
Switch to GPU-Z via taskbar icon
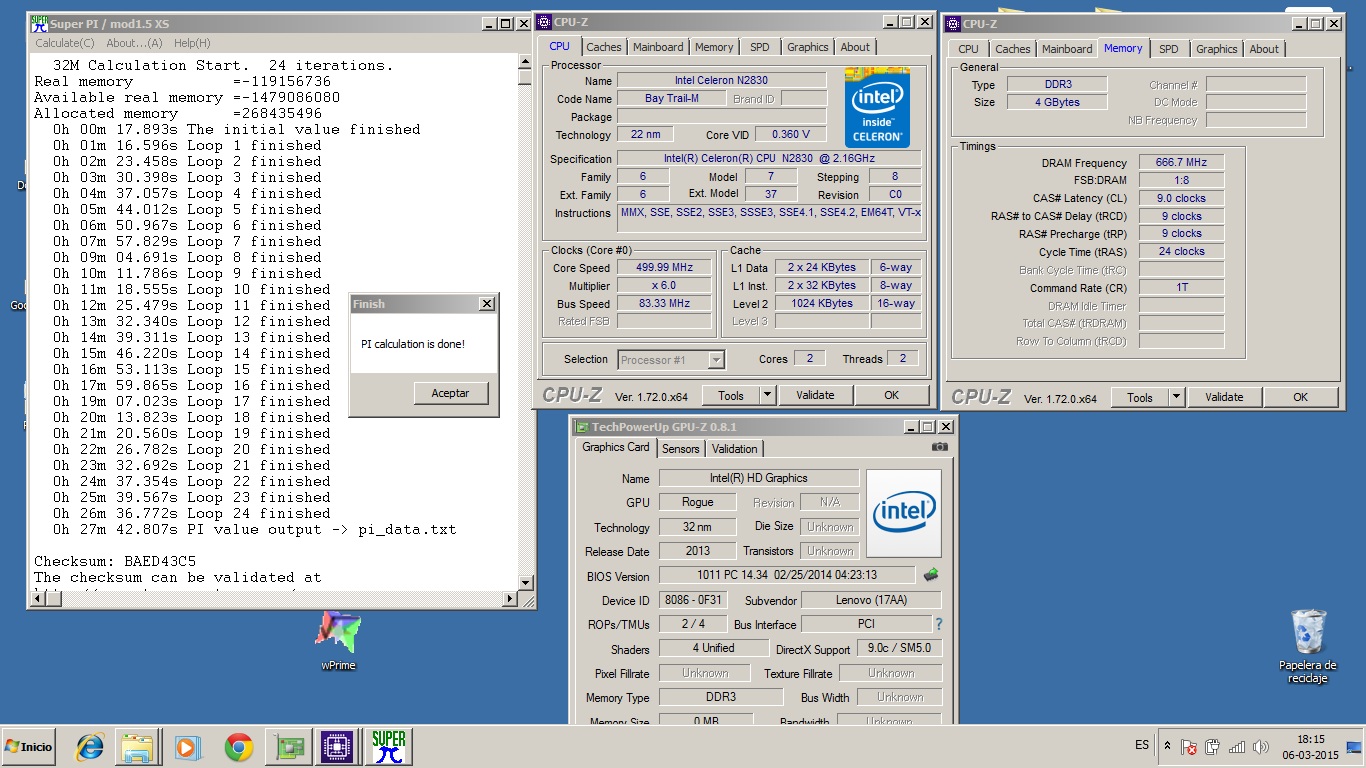(x=289, y=747)
